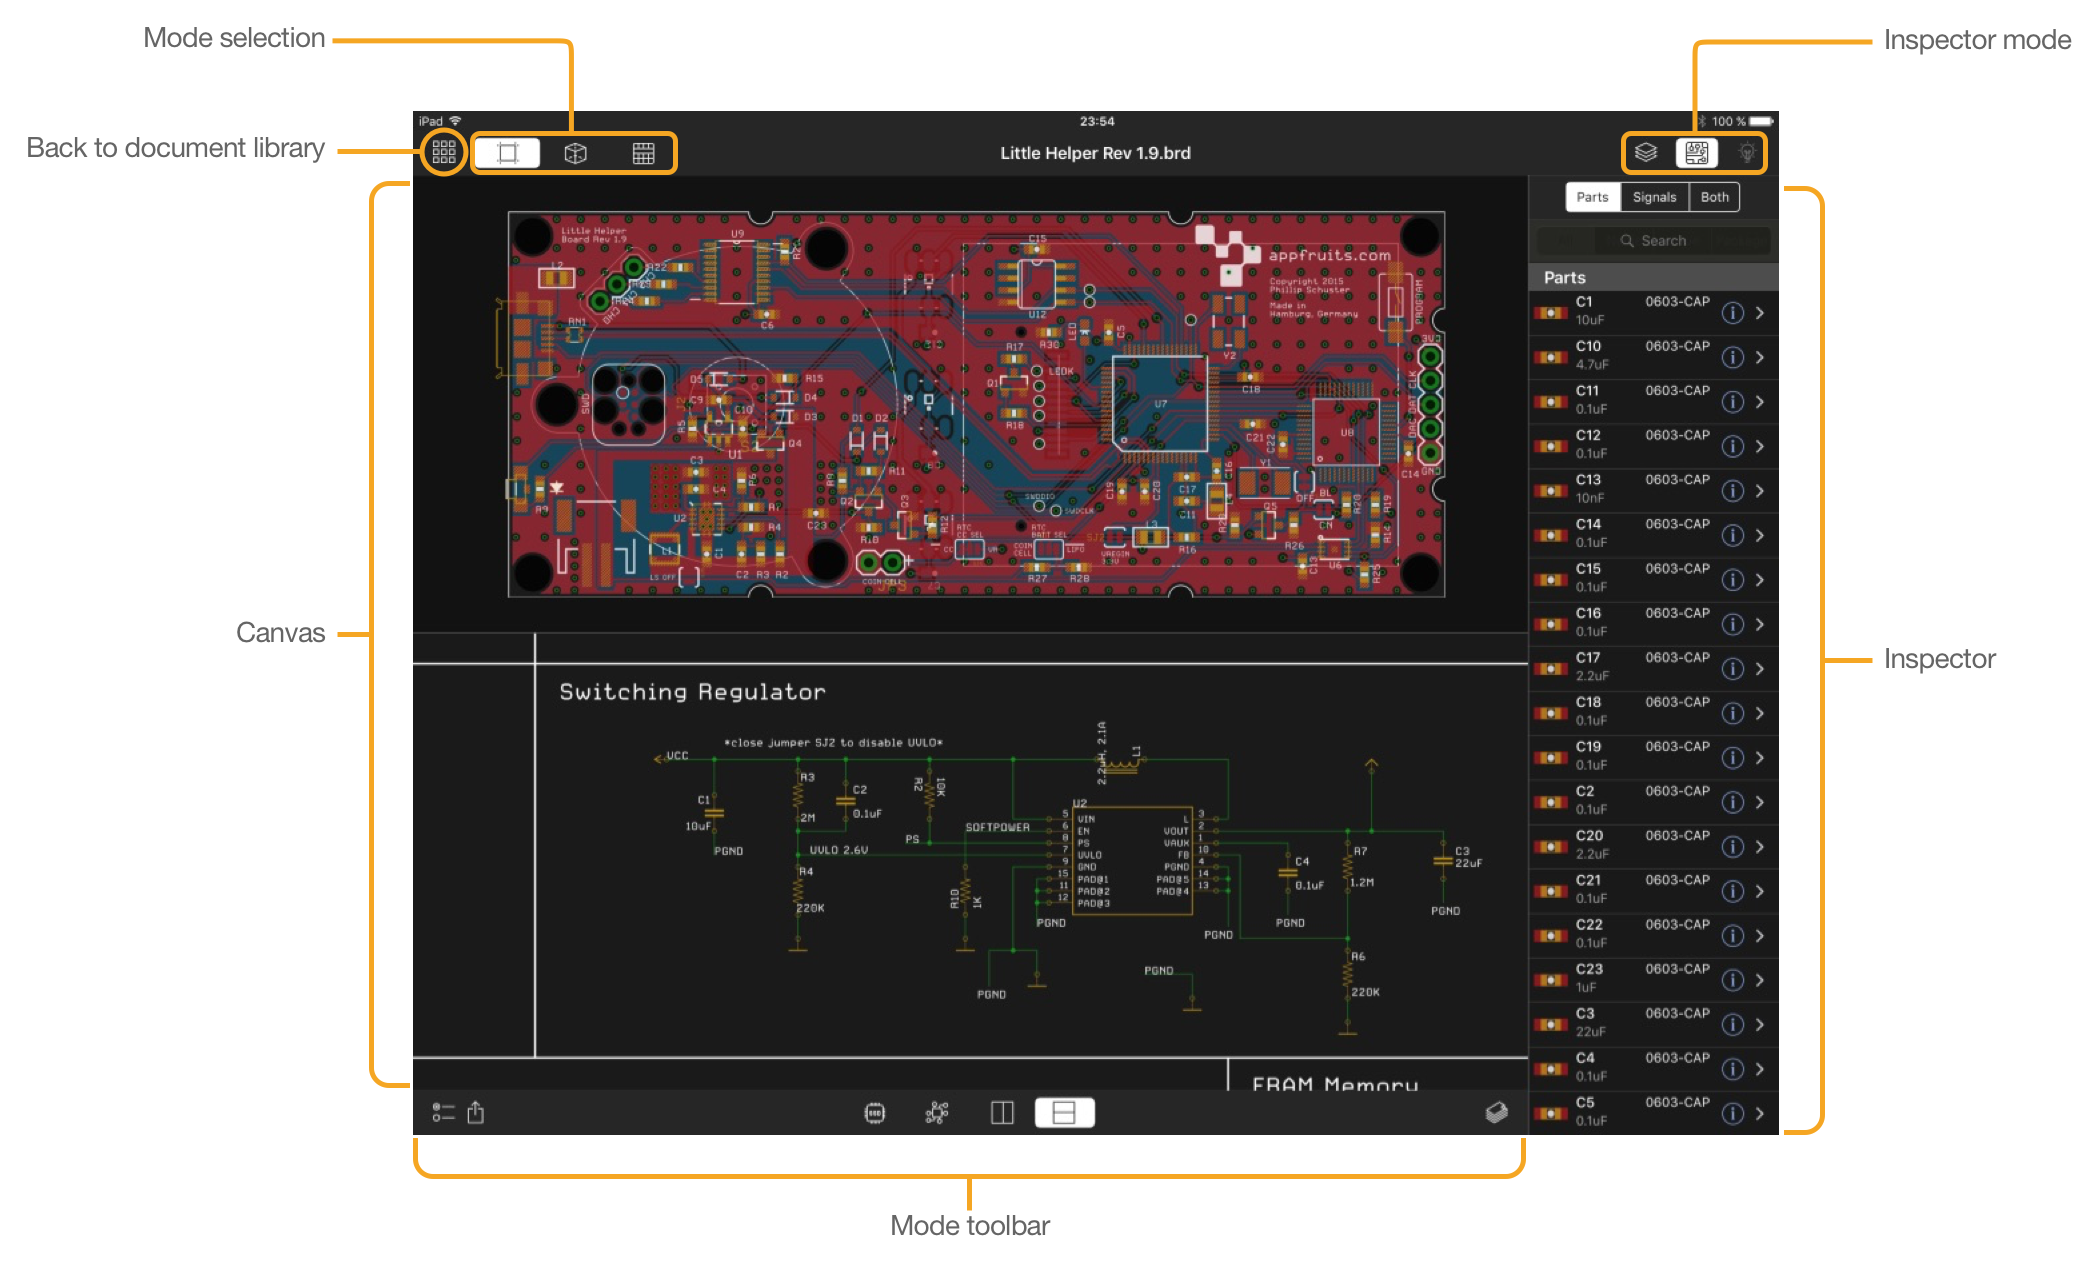This screenshot has width=2093, height=1268.
Task: Open the table grid view
Action: pos(643,153)
